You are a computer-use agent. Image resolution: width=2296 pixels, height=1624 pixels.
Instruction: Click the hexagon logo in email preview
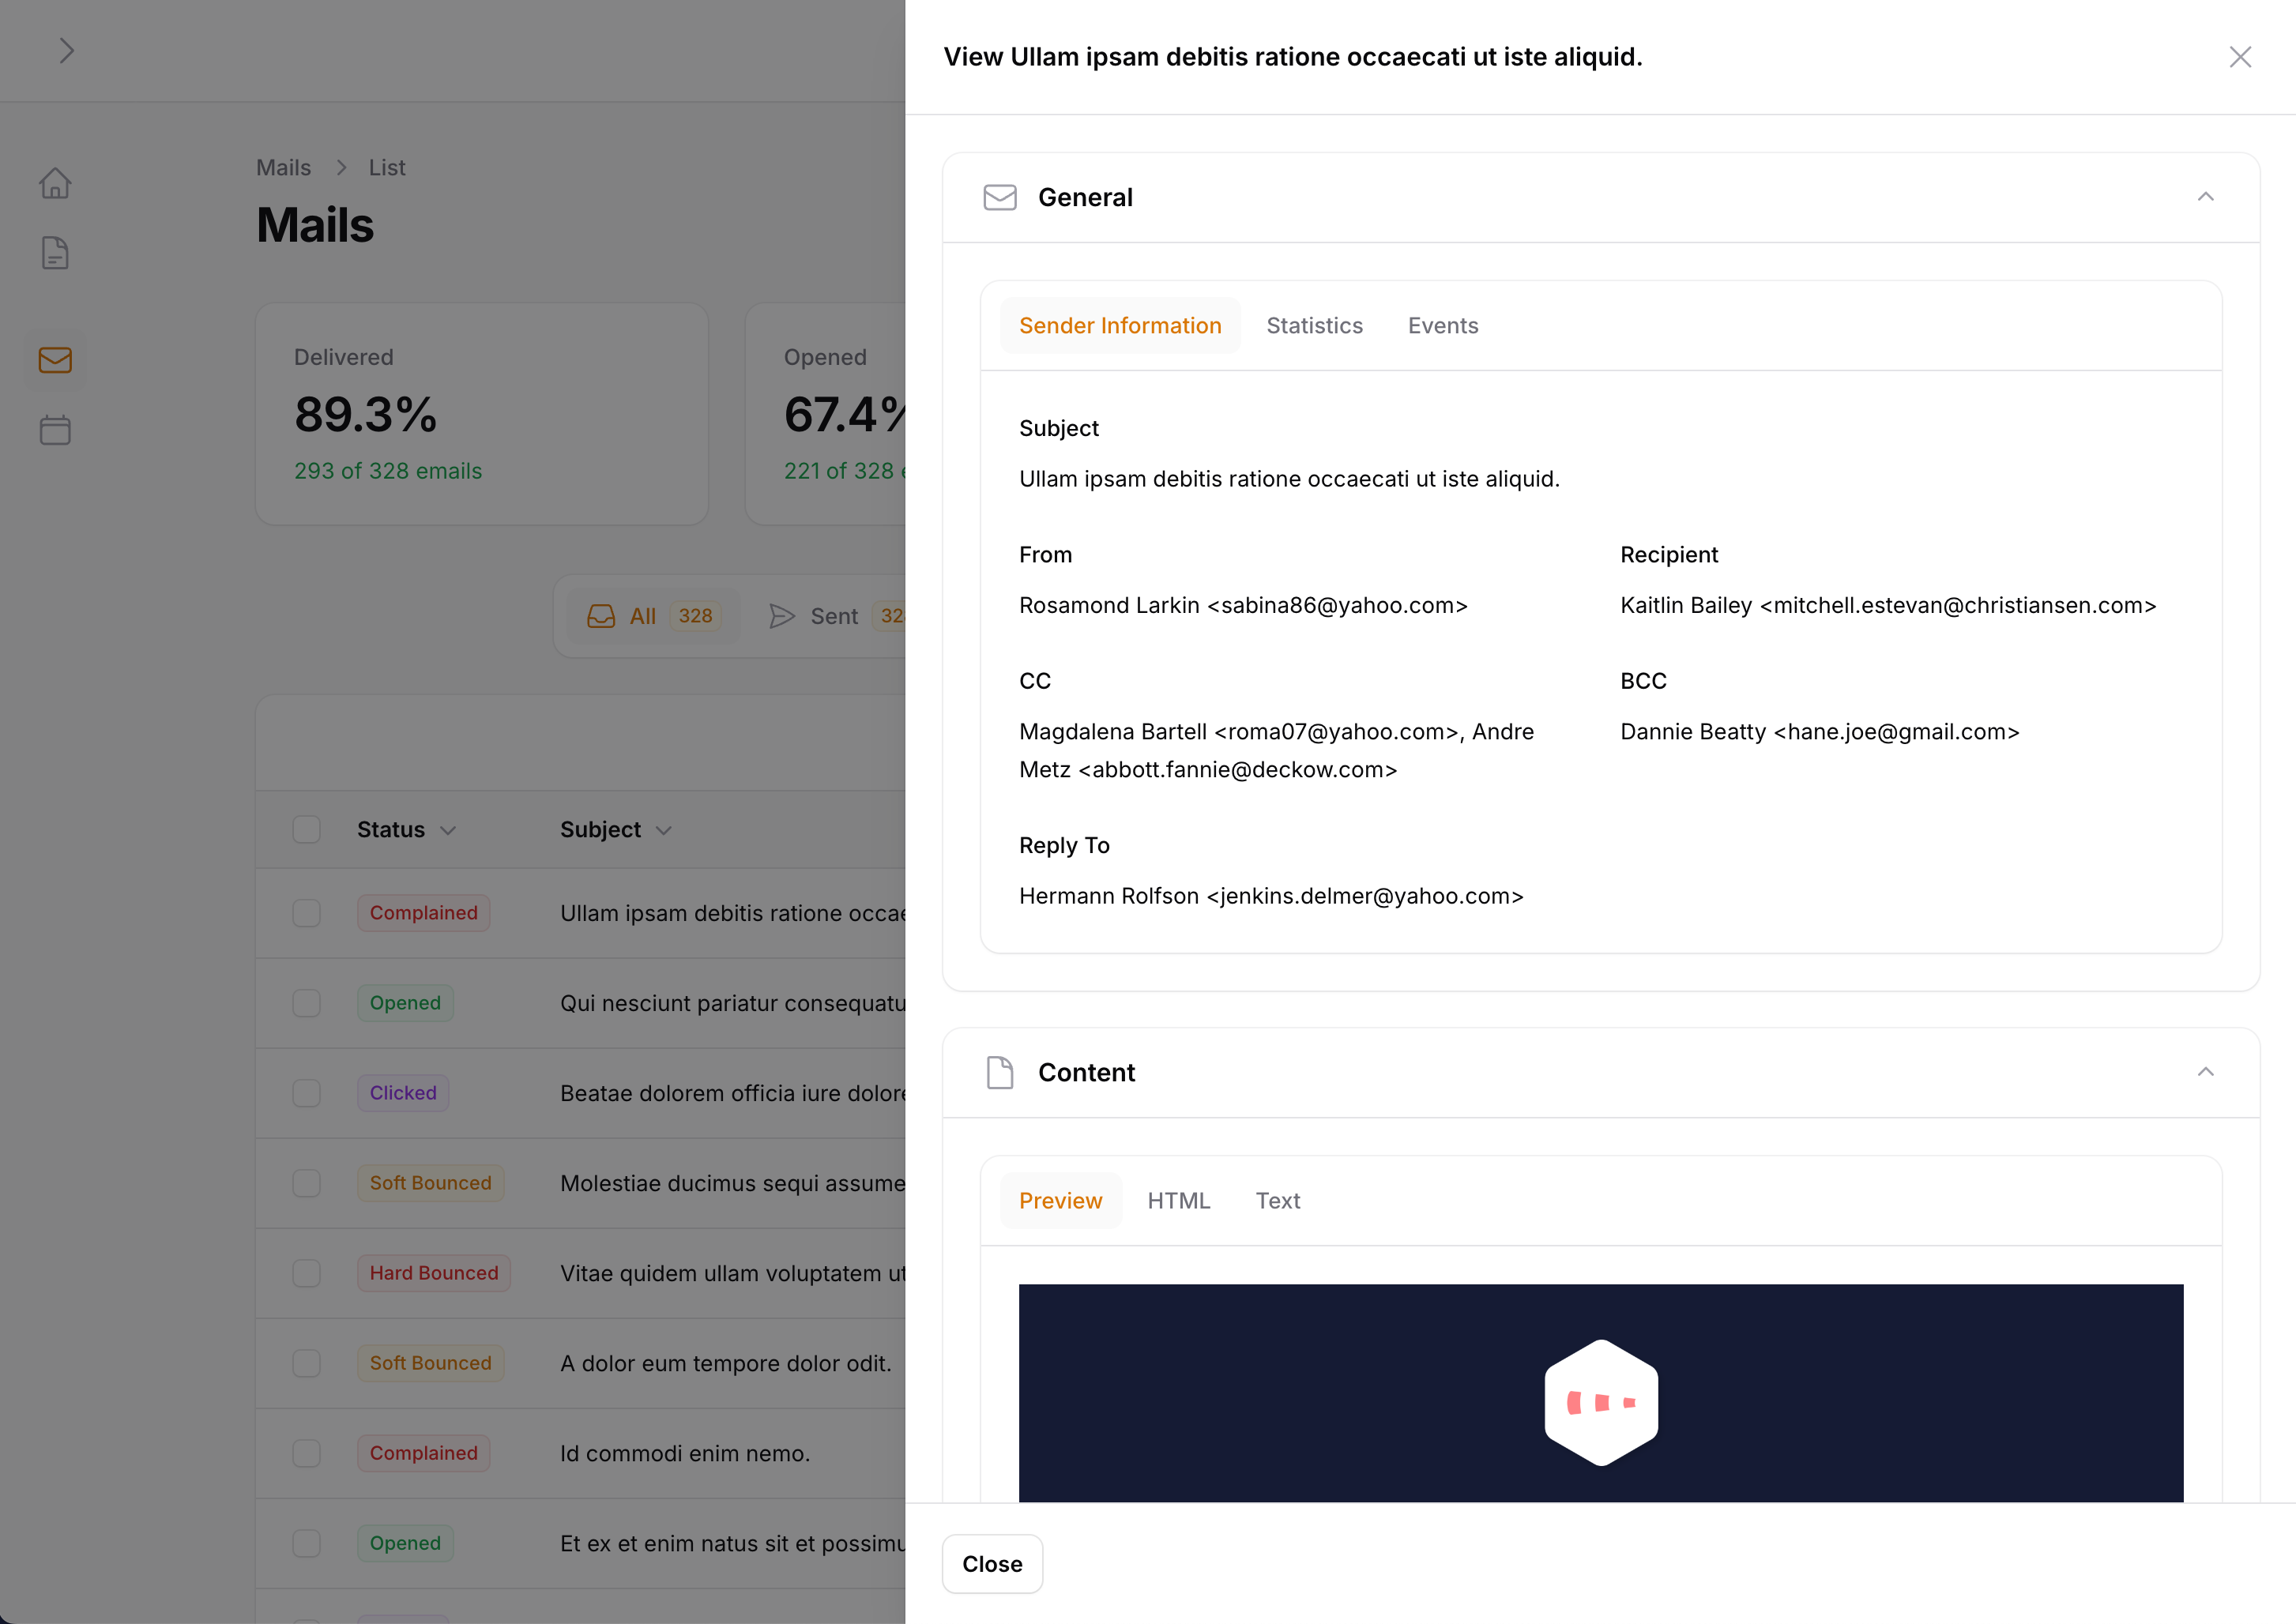tap(1601, 1402)
